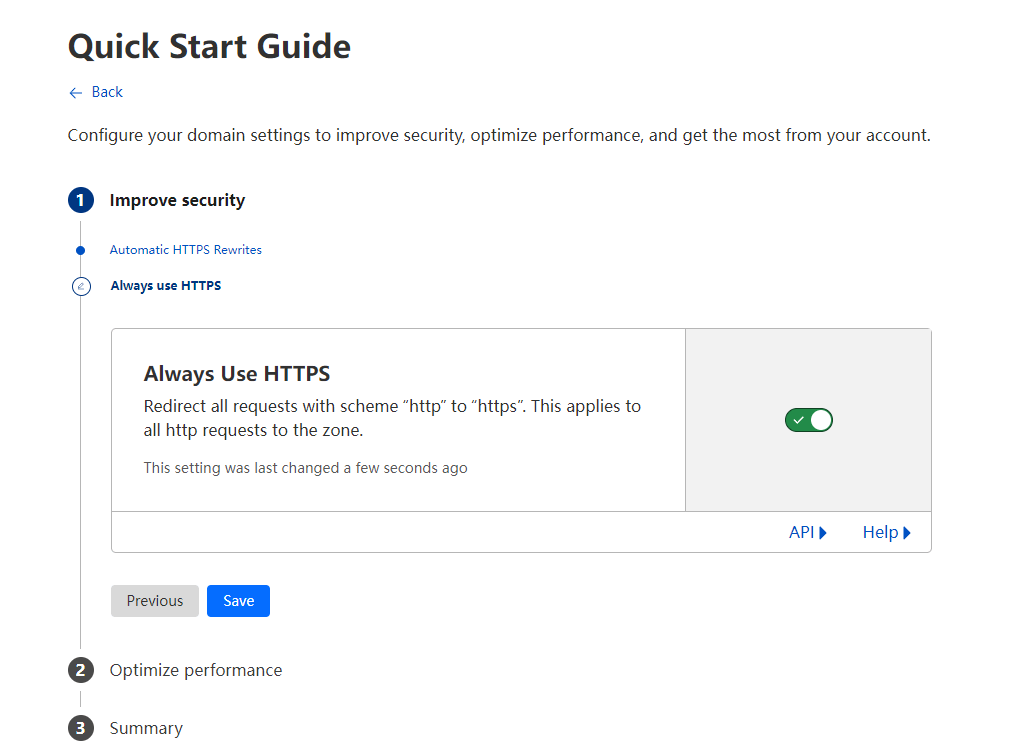The height and width of the screenshot is (747, 1018).
Task: Select the step 2 numbered circle
Action: pyautogui.click(x=80, y=670)
